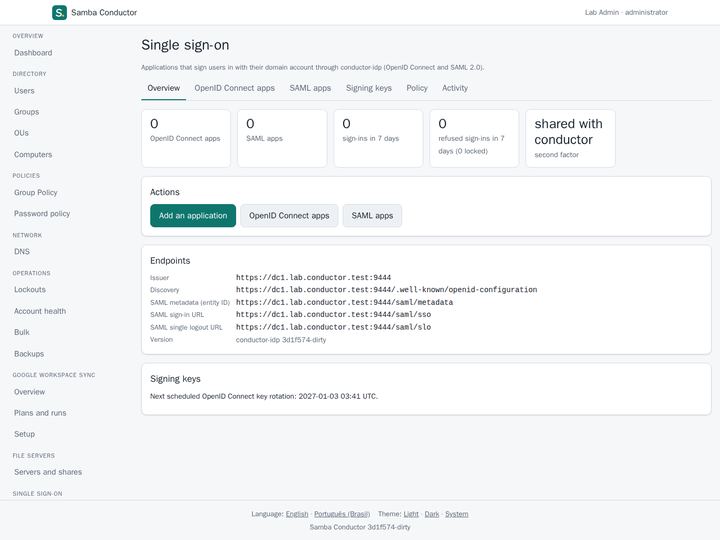Open Servers and shares page
The image size is (720, 540).
(48, 472)
